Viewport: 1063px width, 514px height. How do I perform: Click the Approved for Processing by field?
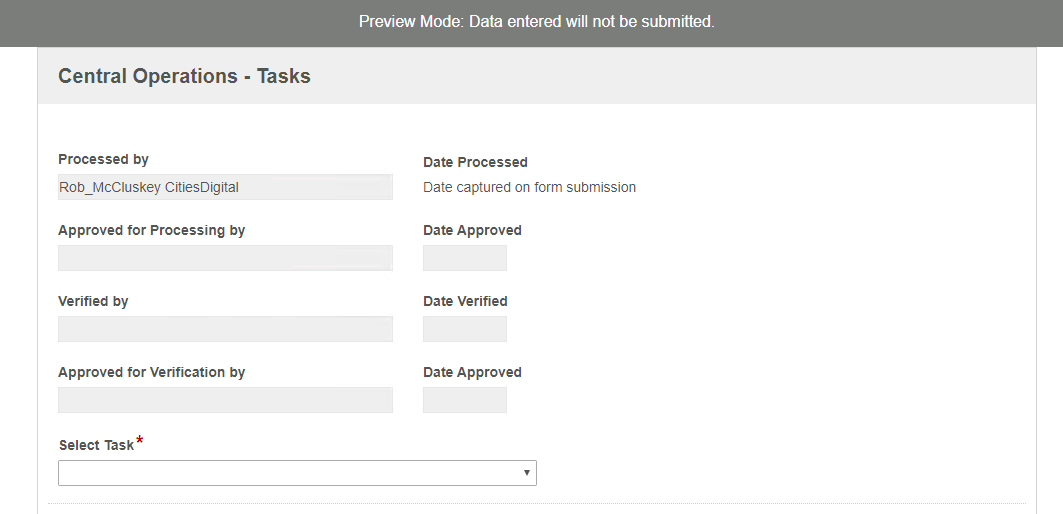pyautogui.click(x=225, y=258)
